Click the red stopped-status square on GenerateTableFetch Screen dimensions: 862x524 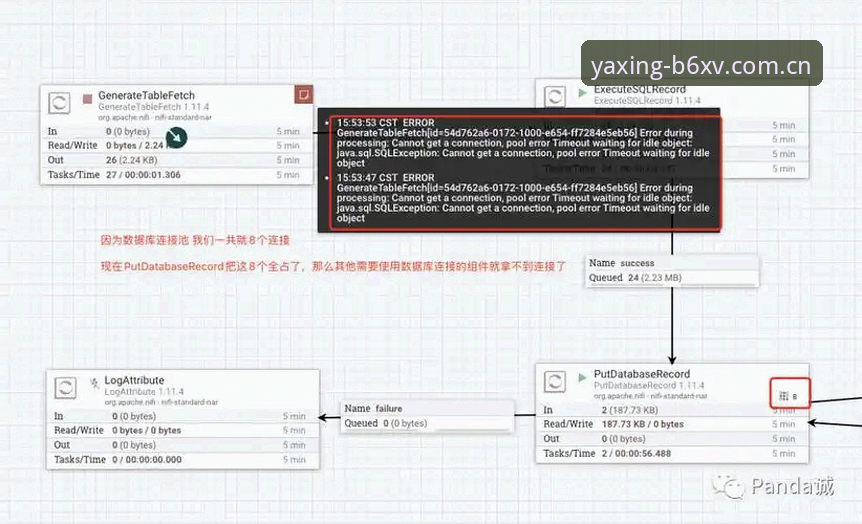87,98
